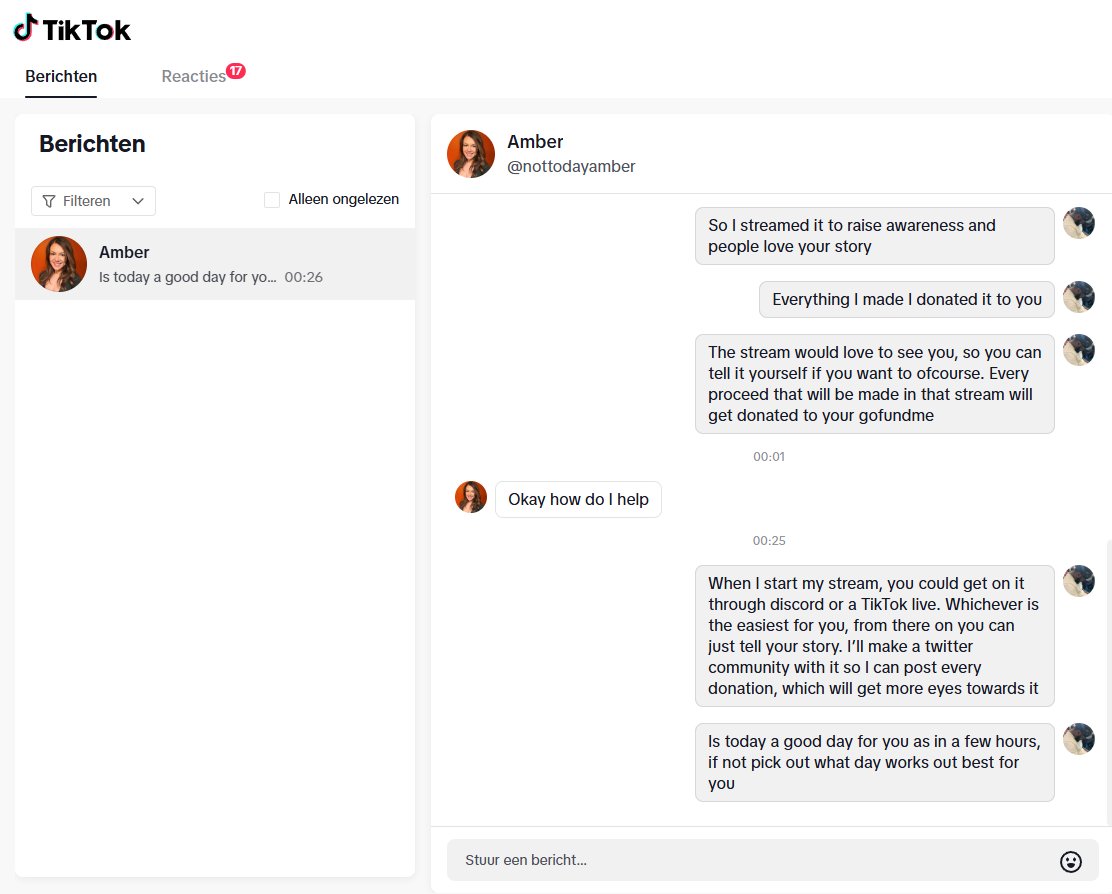Click the filter funnel icon
Image resolution: width=1112 pixels, height=894 pixels.
(49, 201)
